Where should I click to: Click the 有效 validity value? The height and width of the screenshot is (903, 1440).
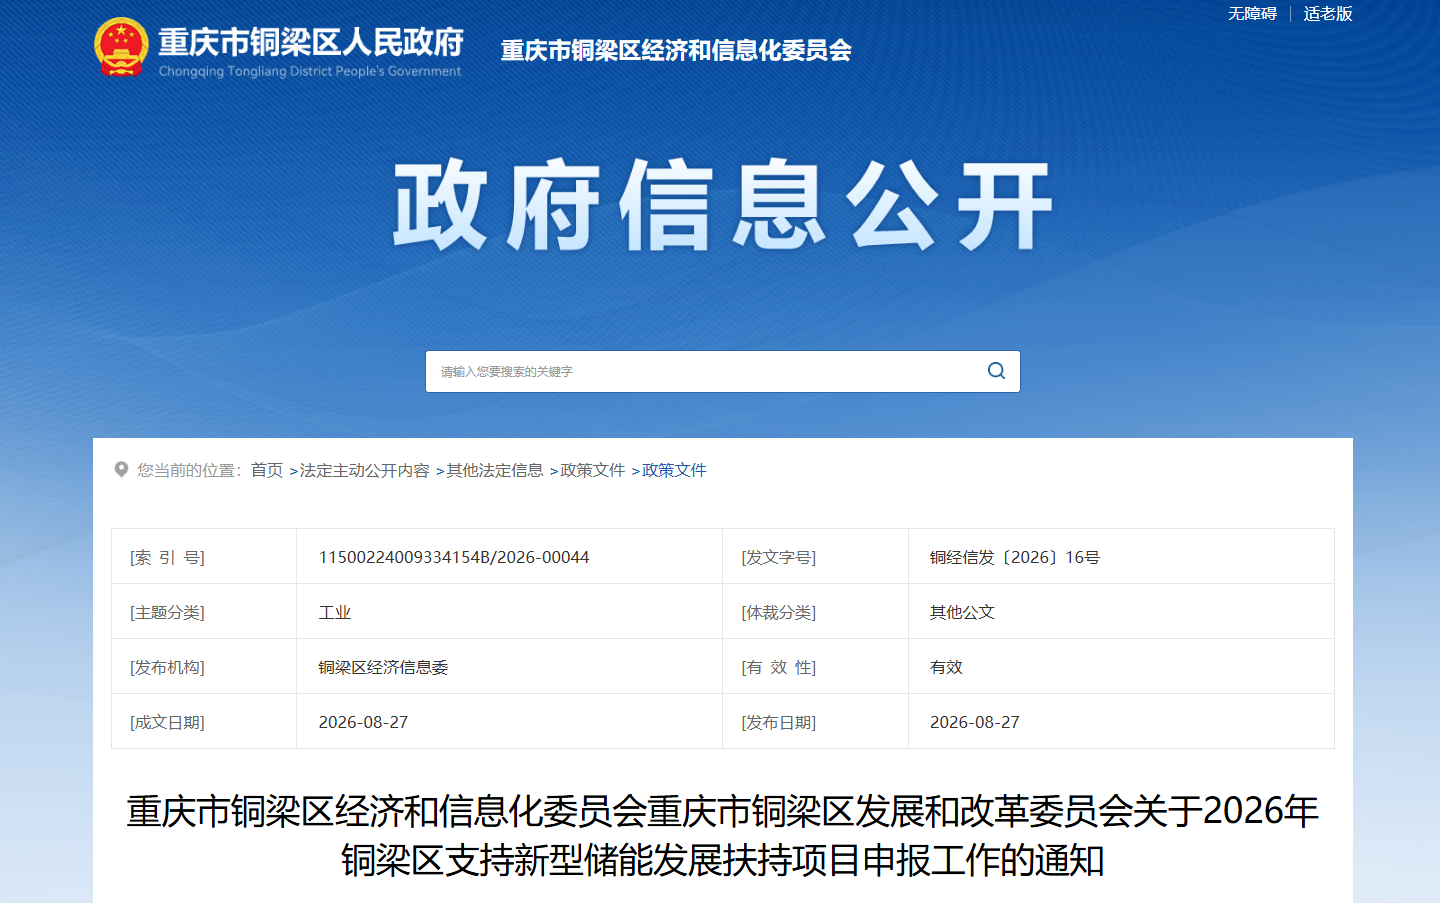coord(946,667)
